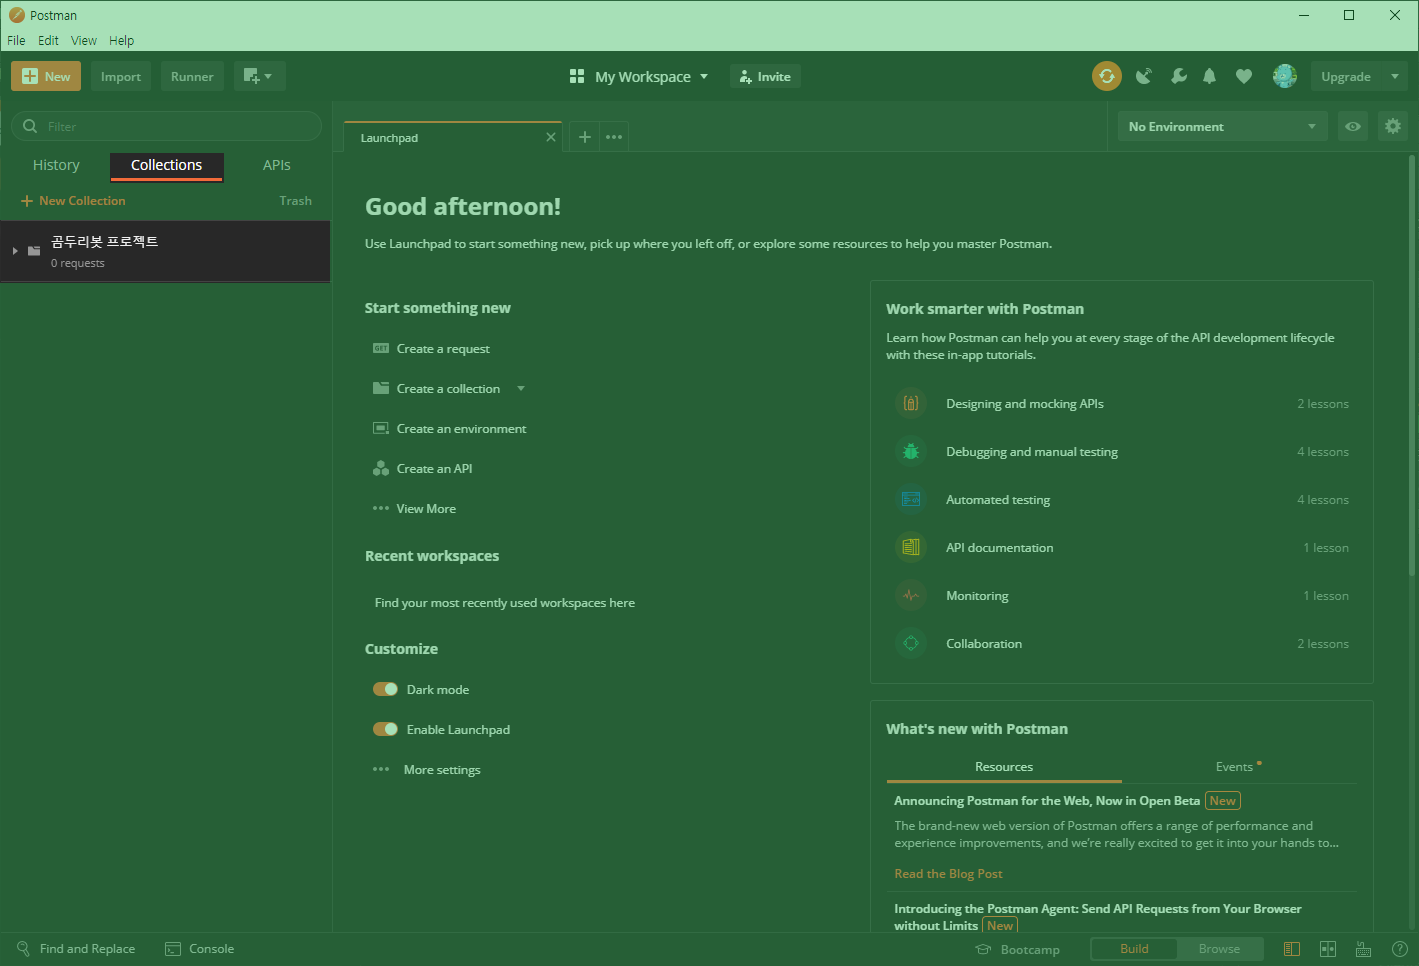Click the Runner button
1419x966 pixels.
click(192, 76)
